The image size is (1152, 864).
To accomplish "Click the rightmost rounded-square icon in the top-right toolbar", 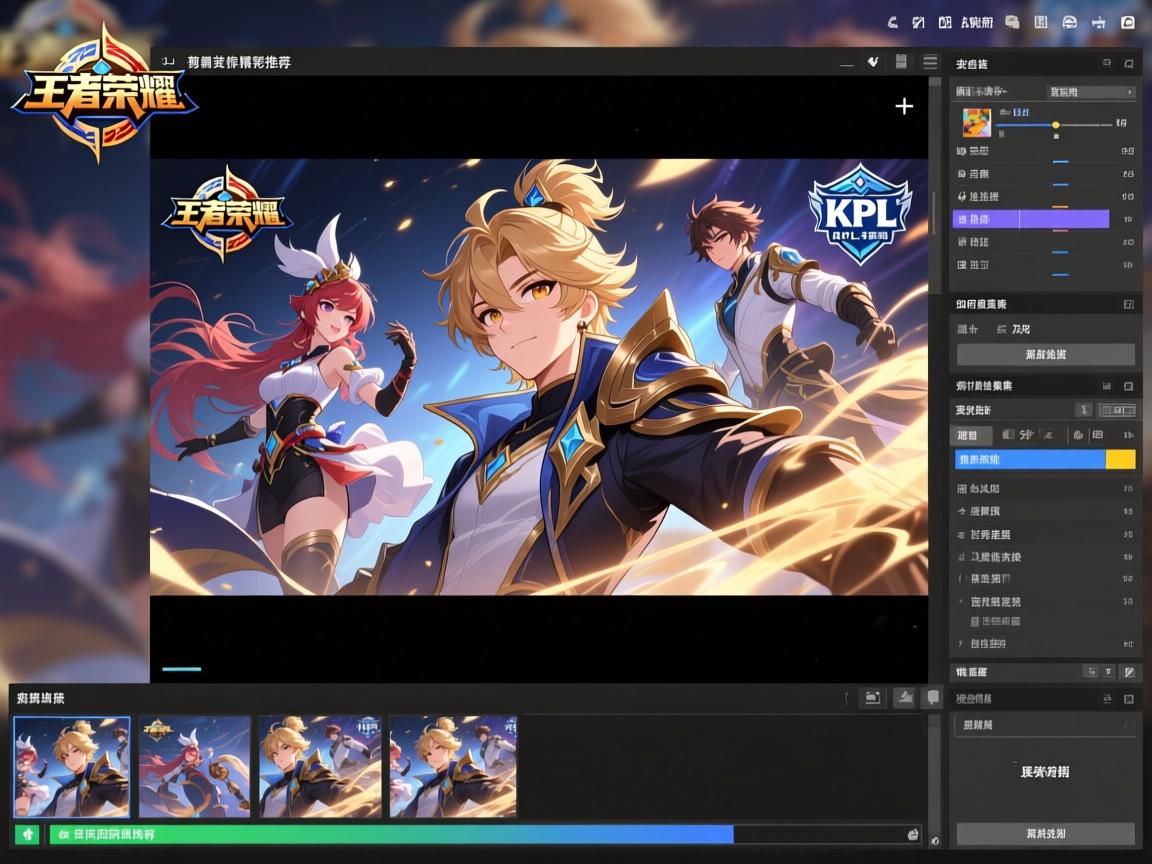I will [x=1128, y=22].
